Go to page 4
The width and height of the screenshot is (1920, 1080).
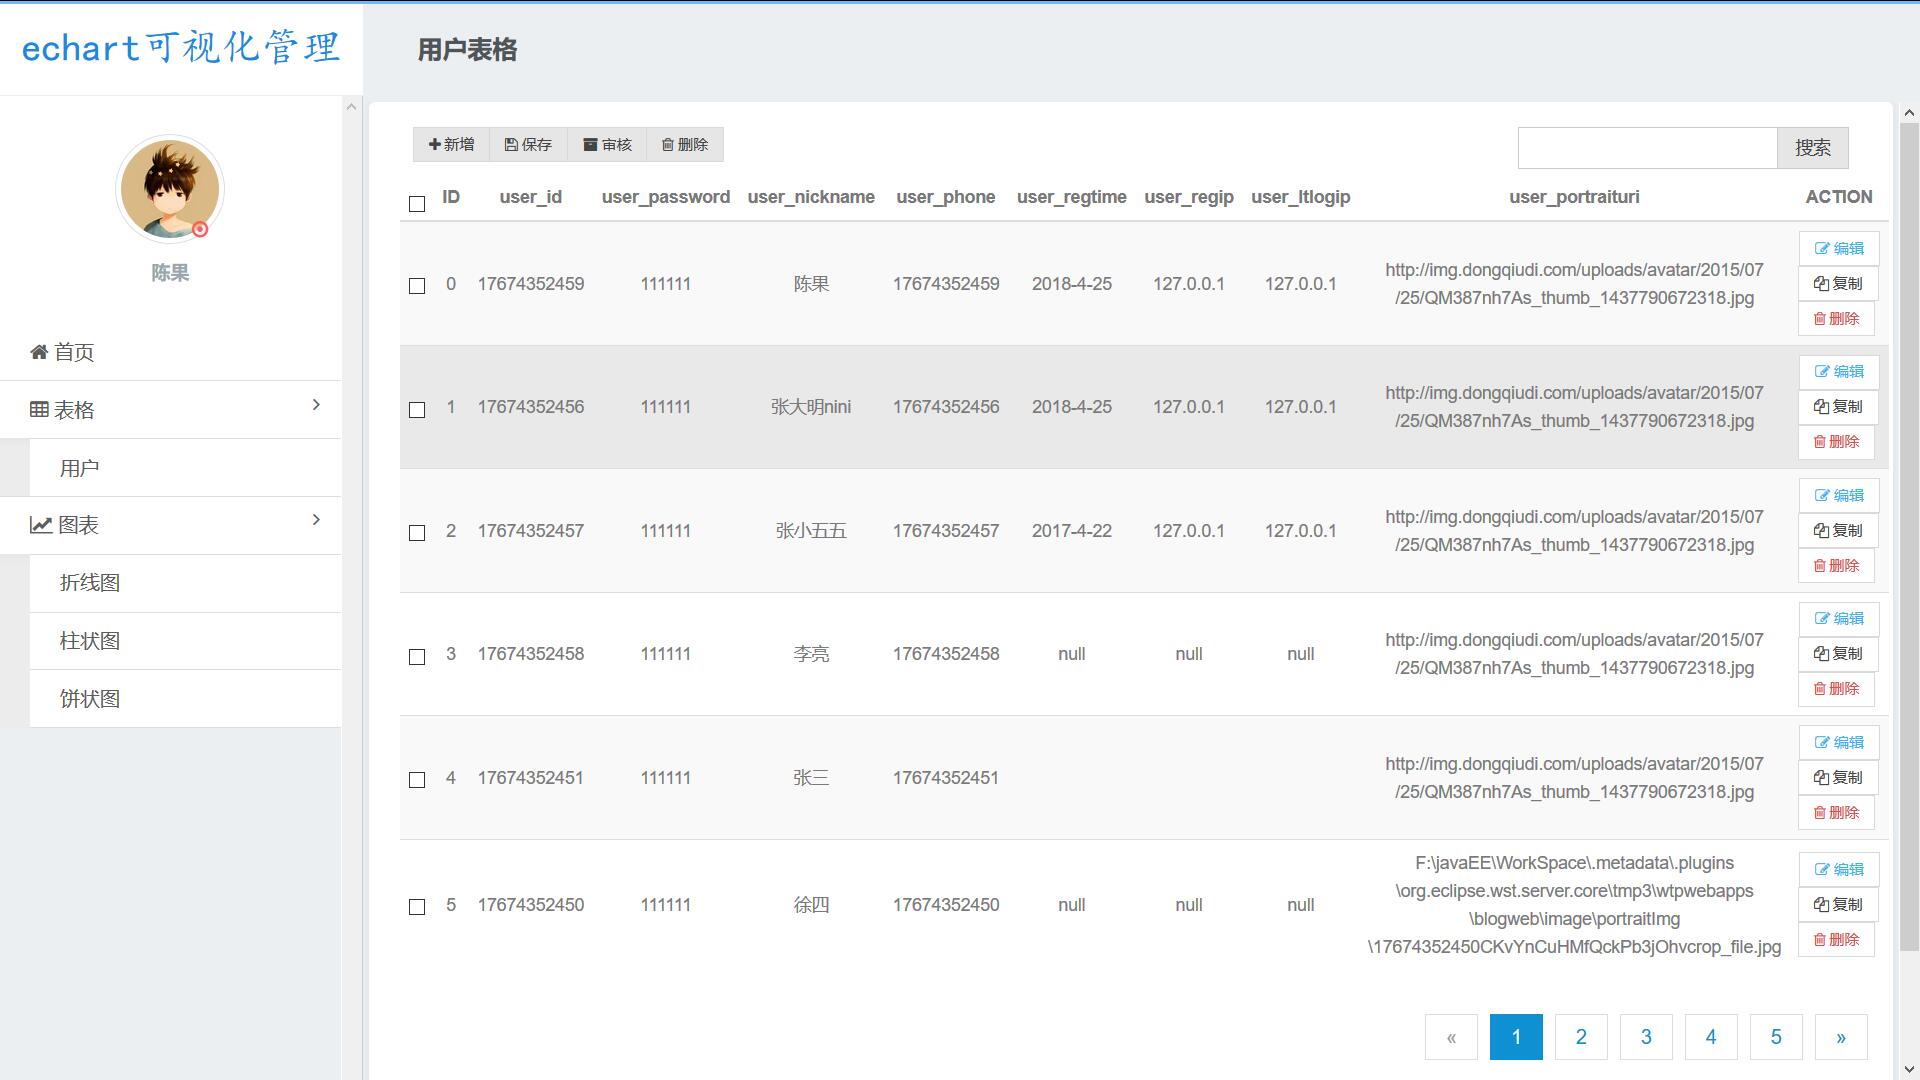[x=1711, y=1037]
